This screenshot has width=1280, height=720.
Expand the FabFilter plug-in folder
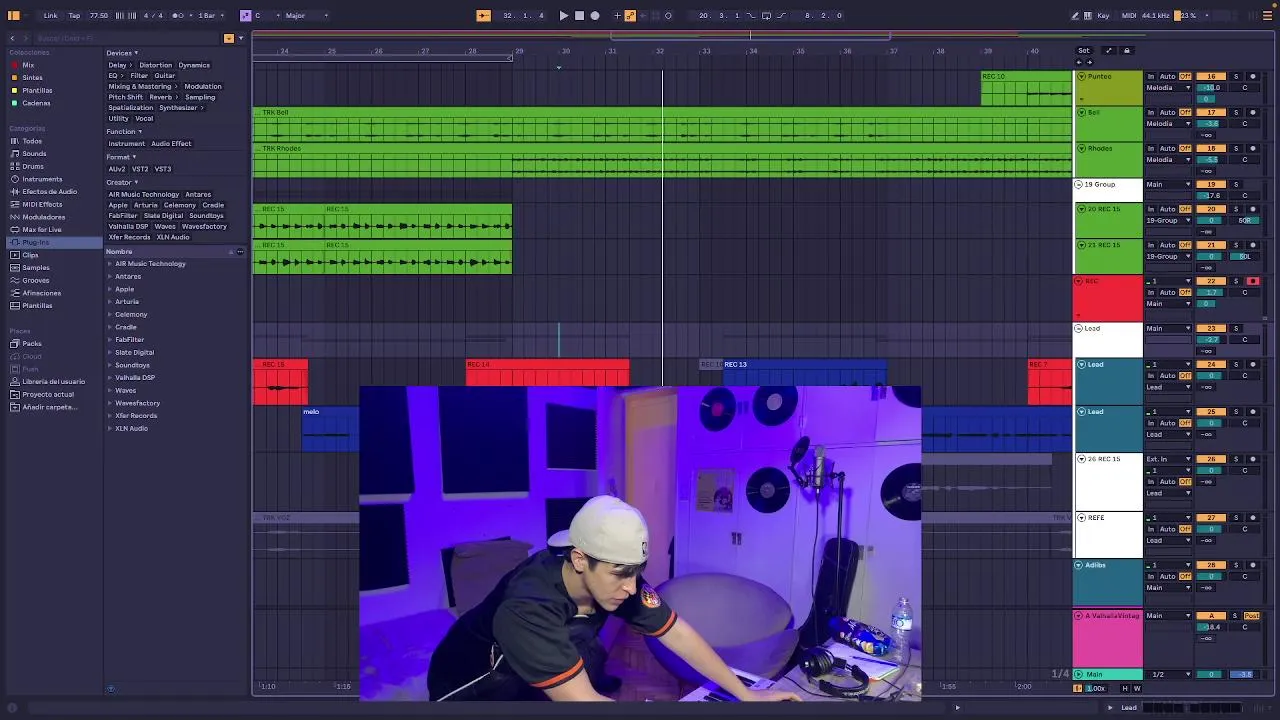pyautogui.click(x=110, y=339)
